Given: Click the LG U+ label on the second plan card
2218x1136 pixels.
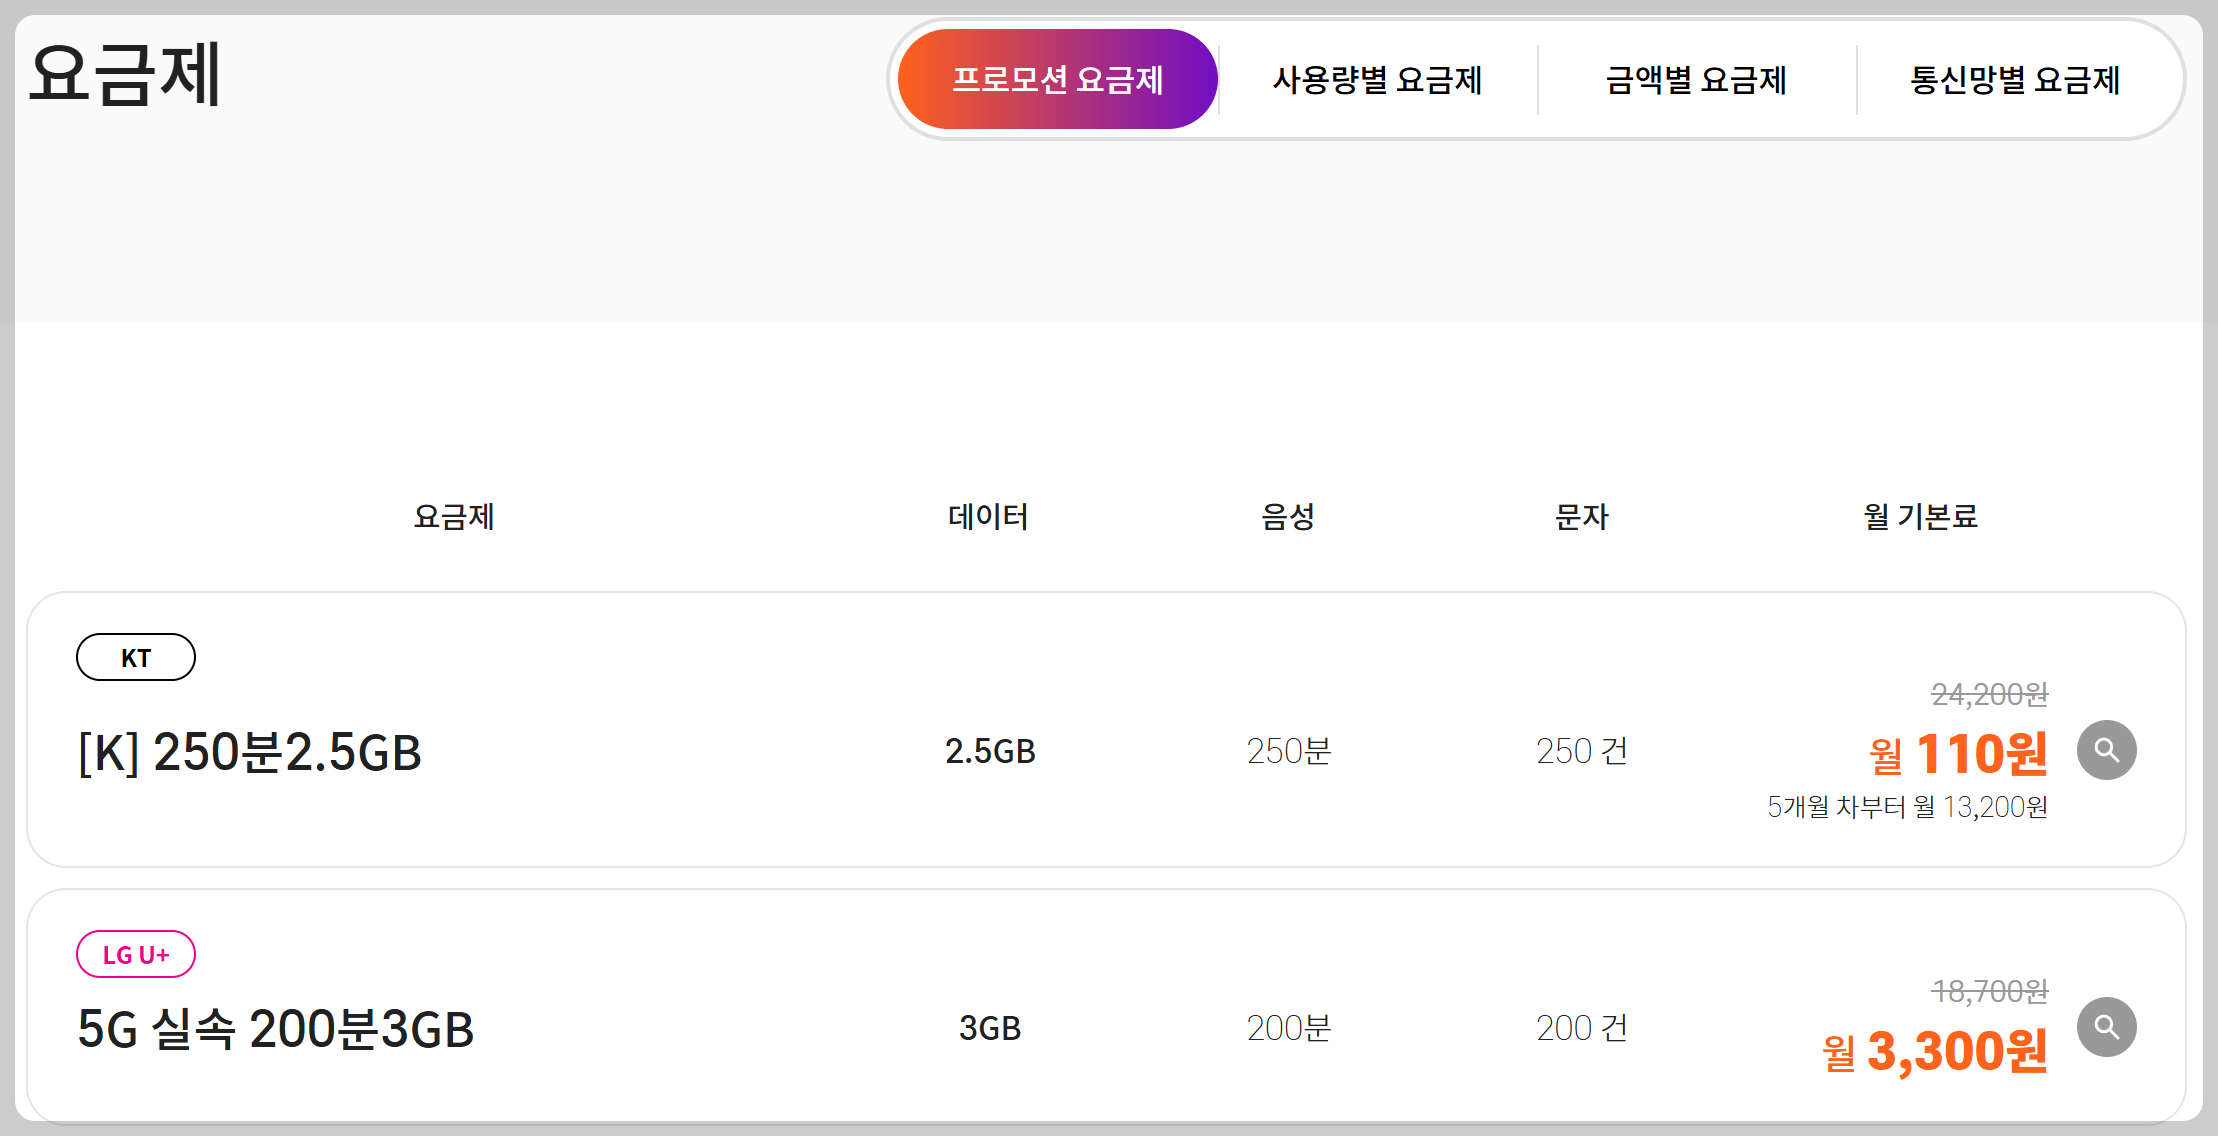Looking at the screenshot, I should 136,953.
